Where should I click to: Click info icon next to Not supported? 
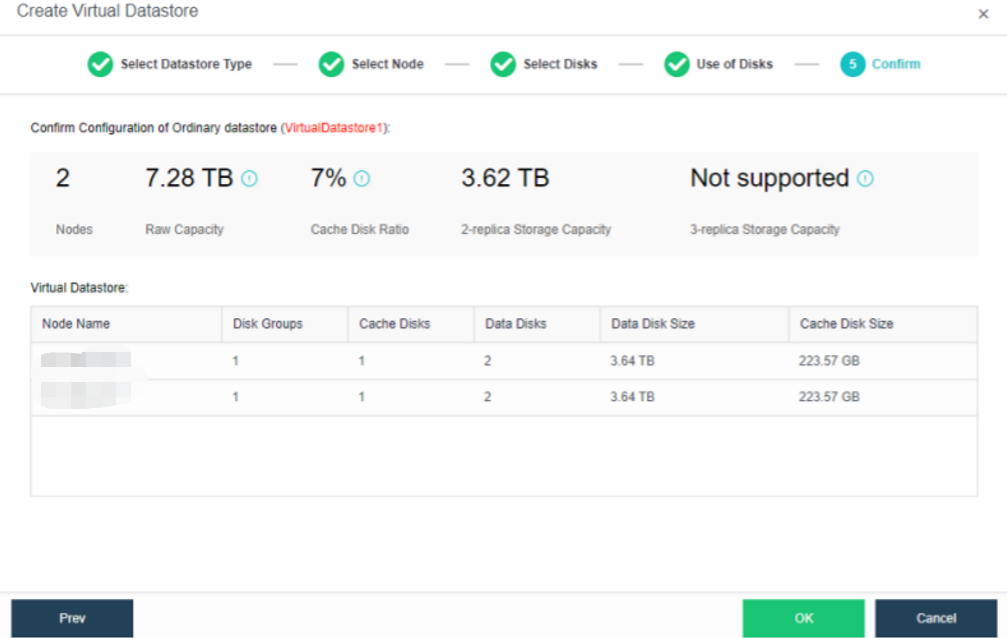[865, 179]
